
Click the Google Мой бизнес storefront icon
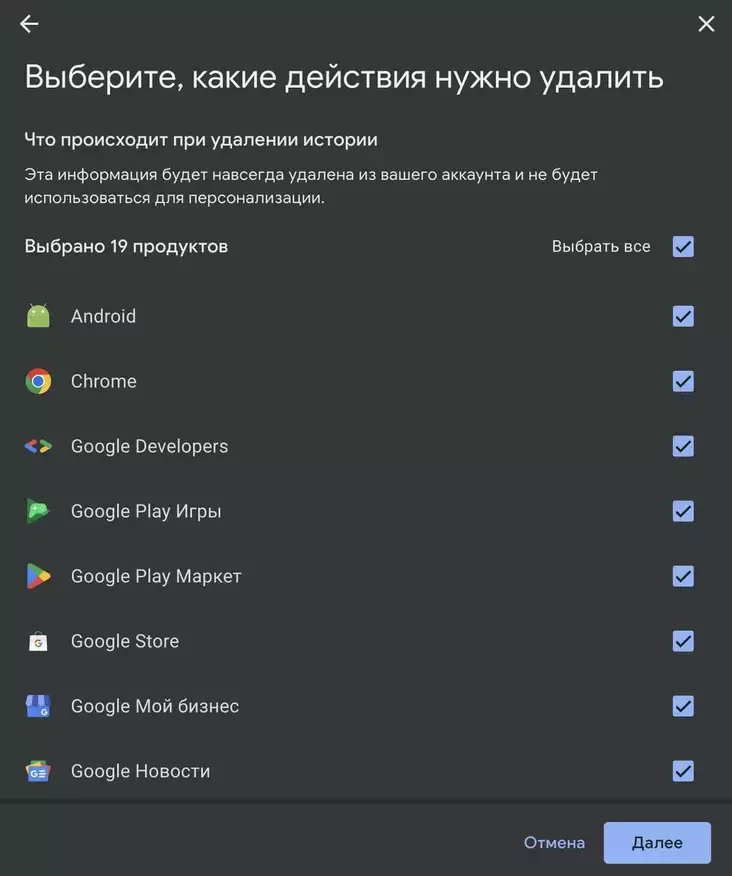point(38,706)
